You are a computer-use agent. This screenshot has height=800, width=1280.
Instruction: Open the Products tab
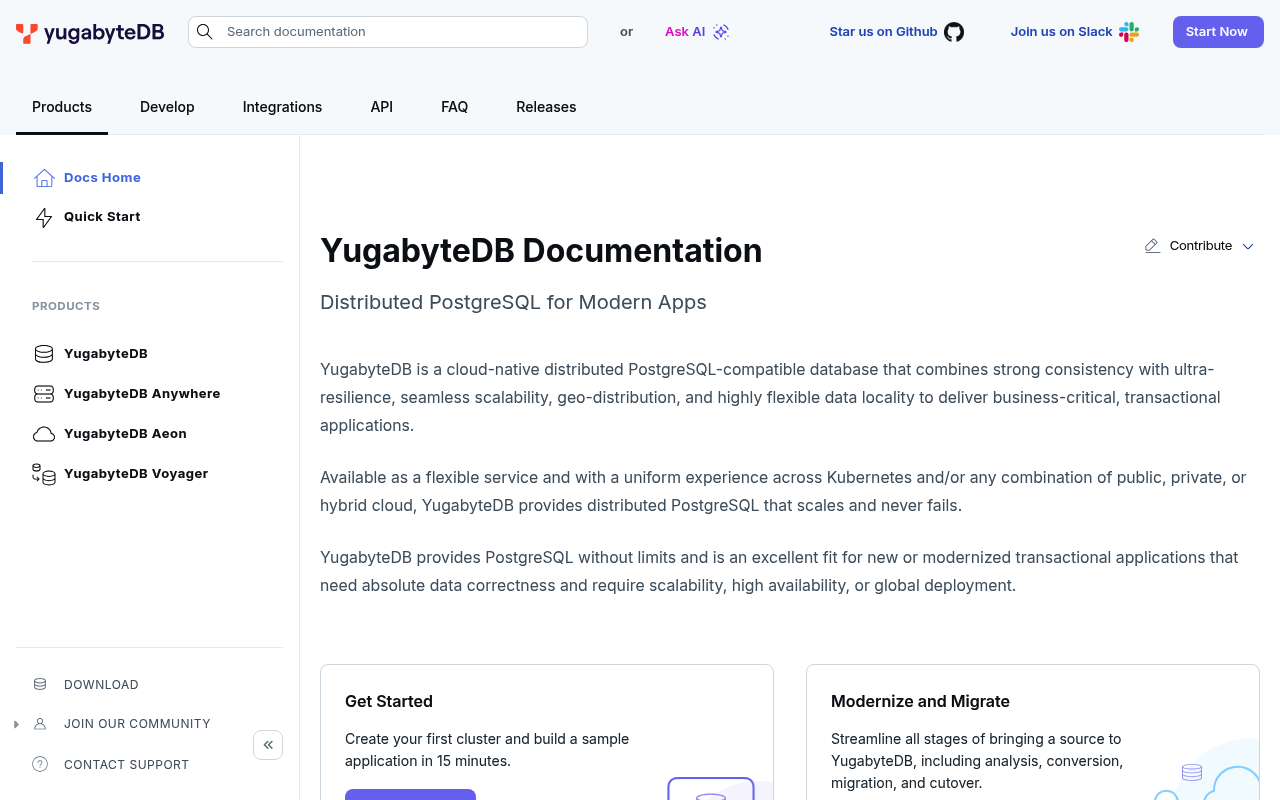pos(62,107)
